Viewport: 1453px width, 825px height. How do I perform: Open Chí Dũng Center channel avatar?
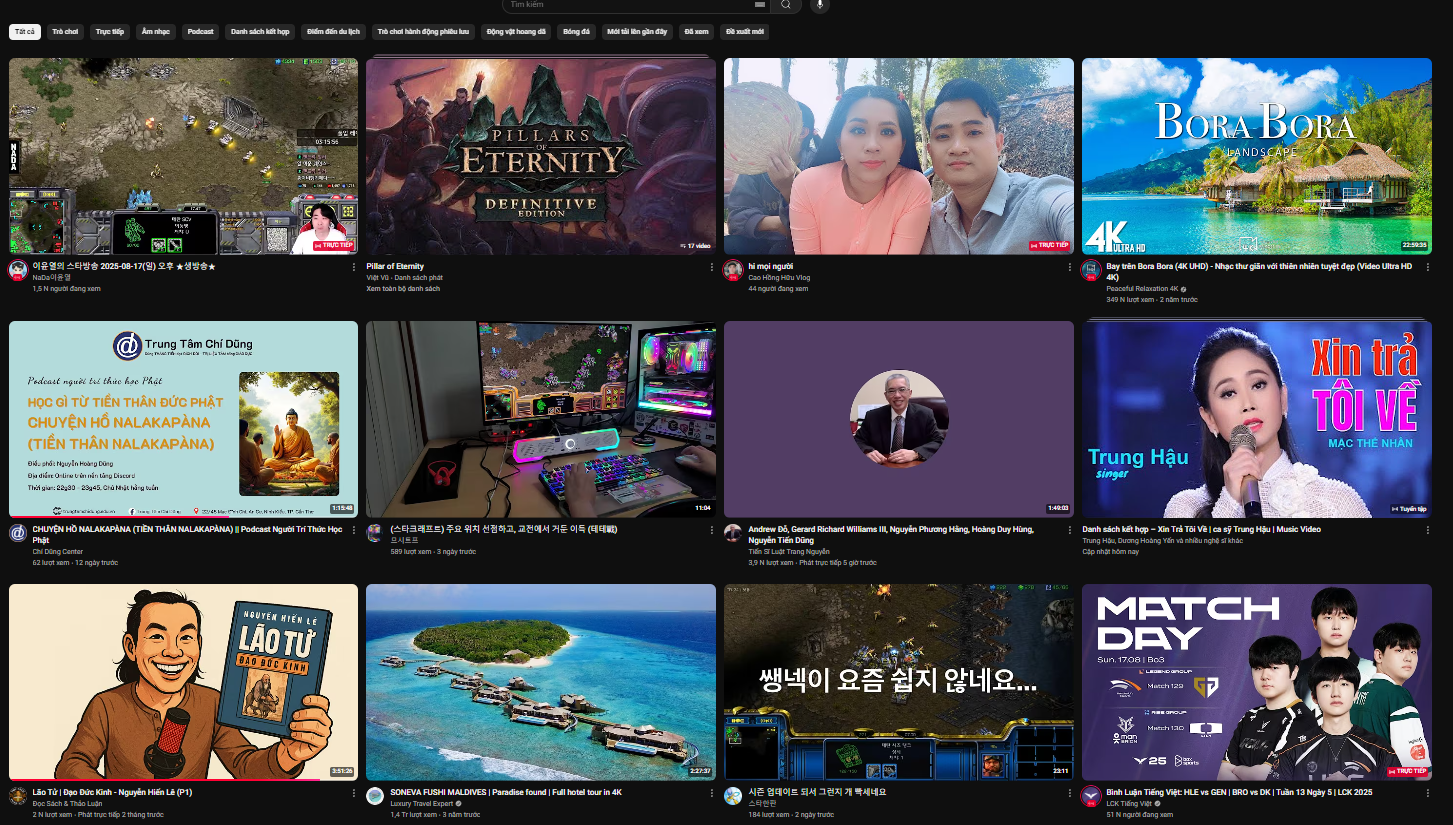[x=18, y=533]
